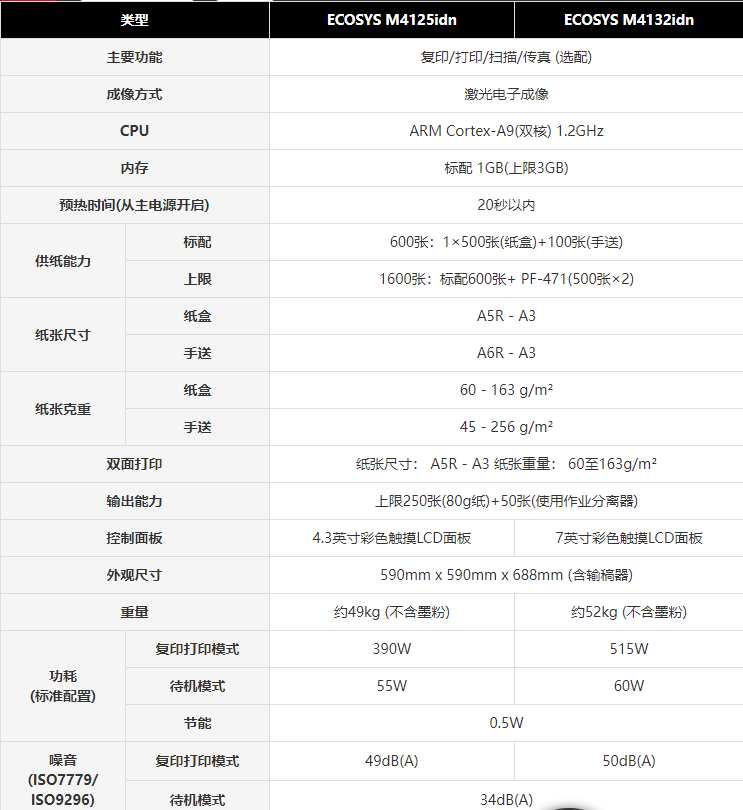Viewport: 743px width, 810px height.
Task: Select the 功耗 (标准配置) group label
Action: click(x=63, y=686)
